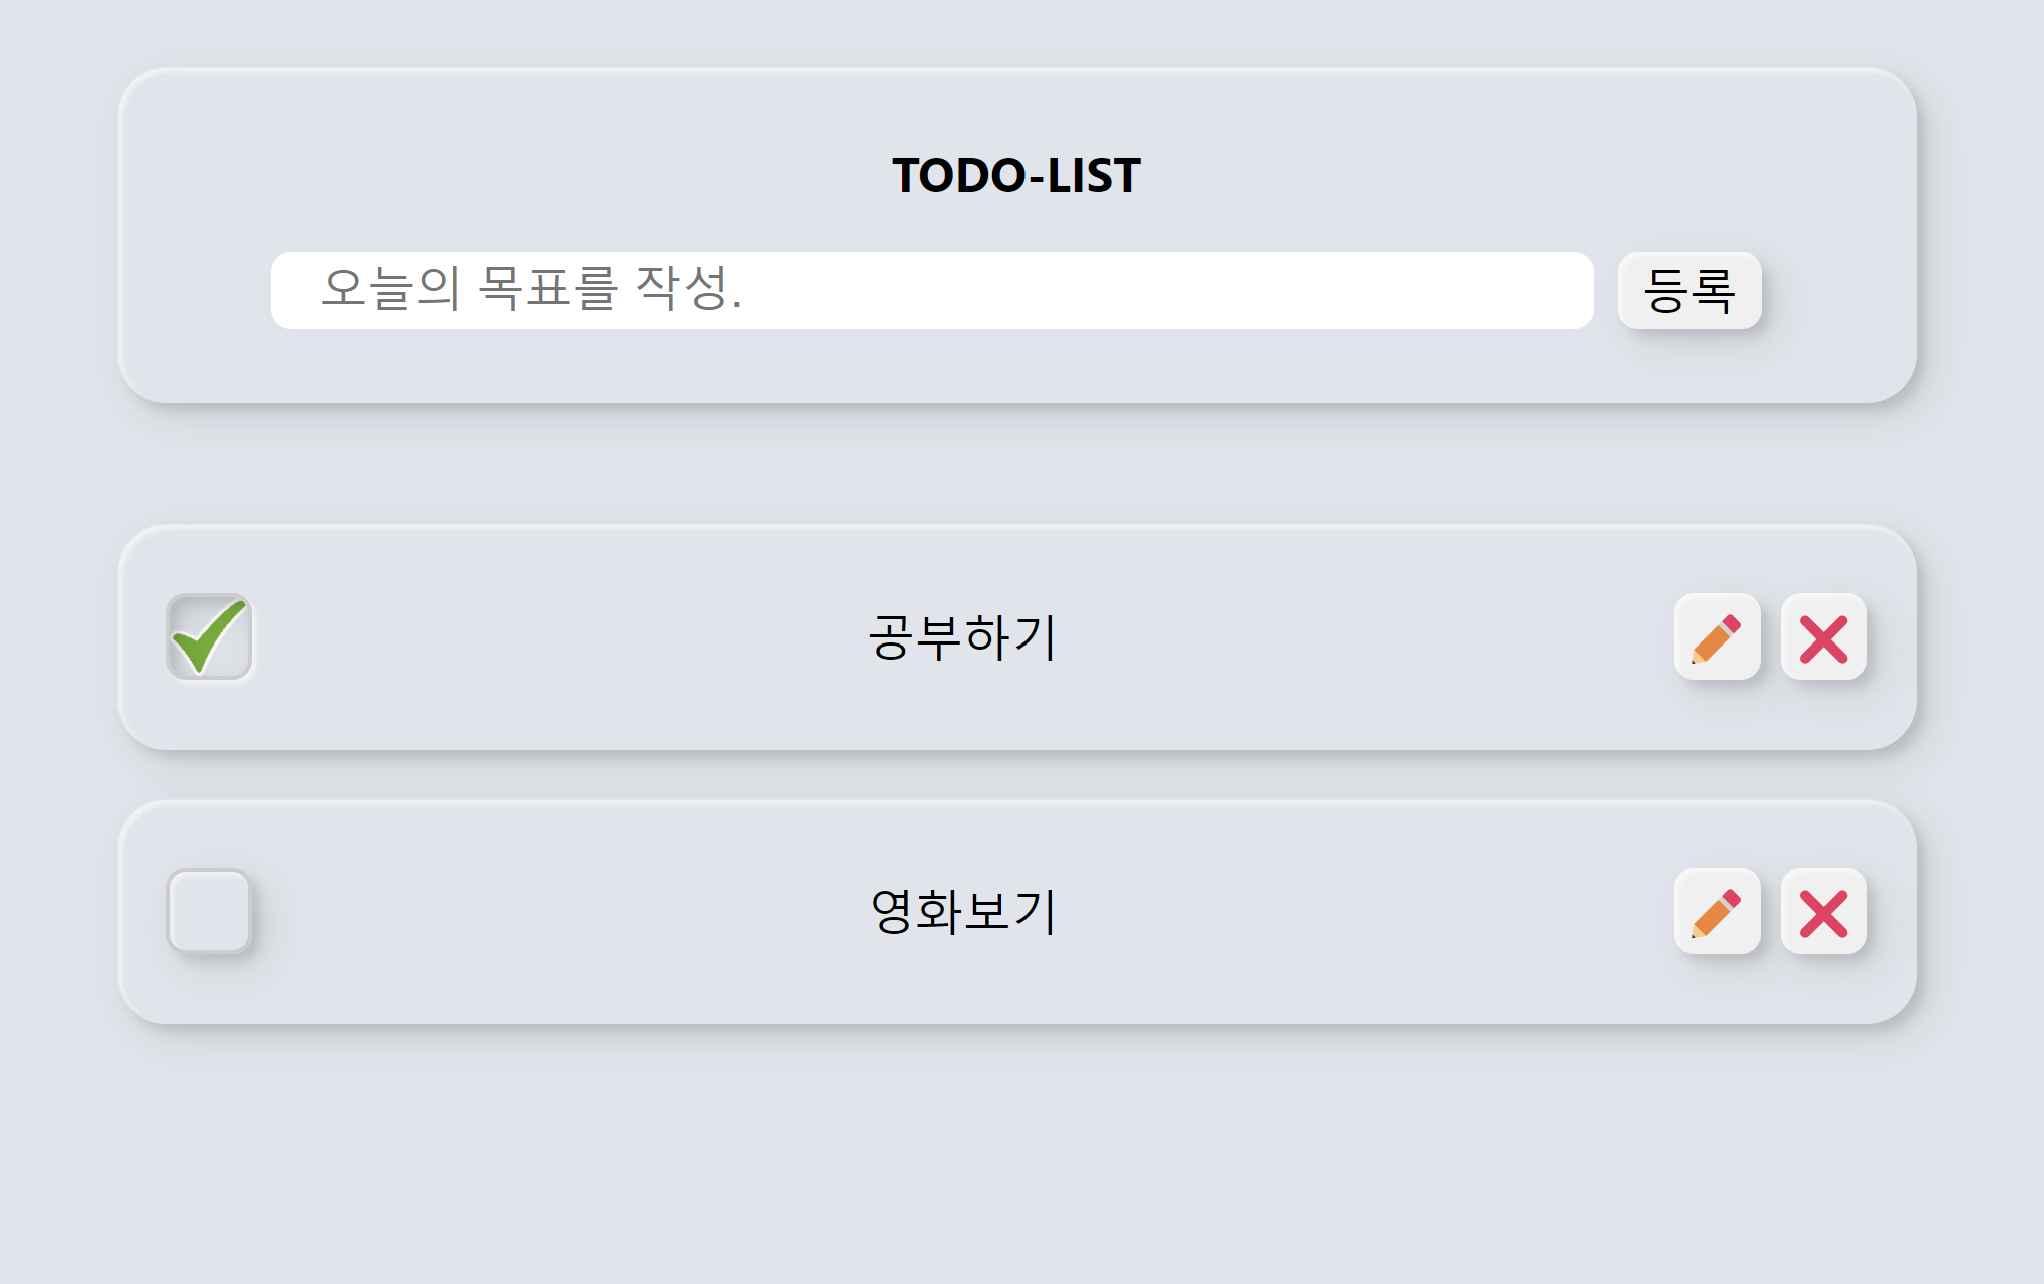Click the delete cross on first todo row
2044x1284 pixels.
1823,637
